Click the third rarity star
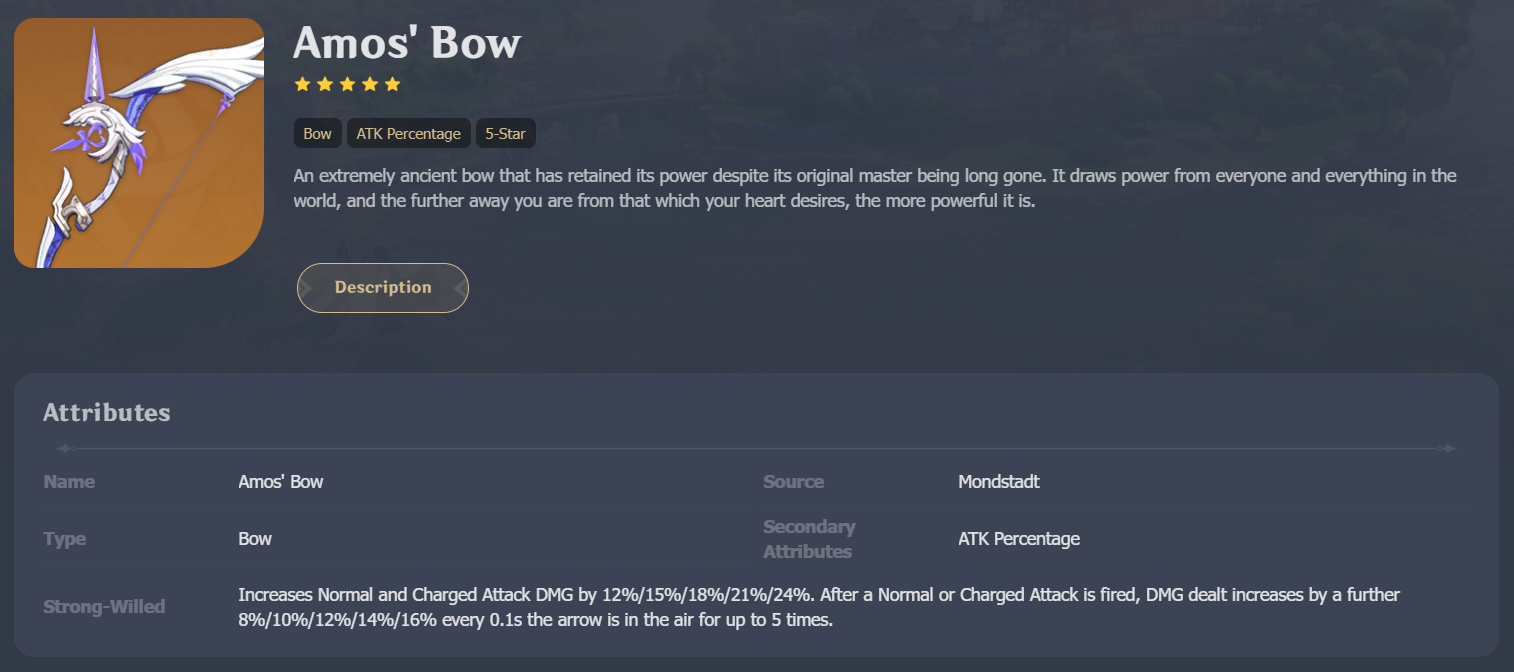Screen dimensions: 1514x672 [347, 84]
